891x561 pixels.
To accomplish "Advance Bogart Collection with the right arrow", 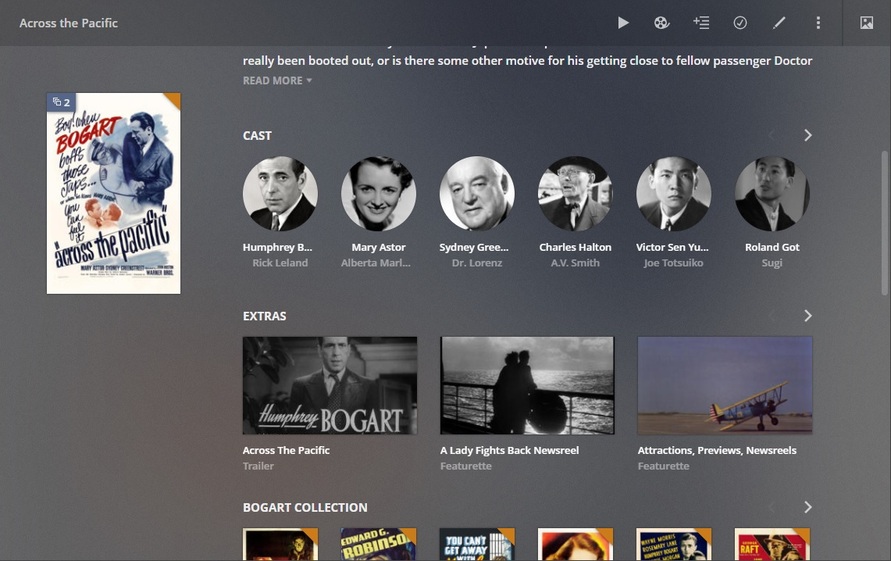I will [x=807, y=507].
